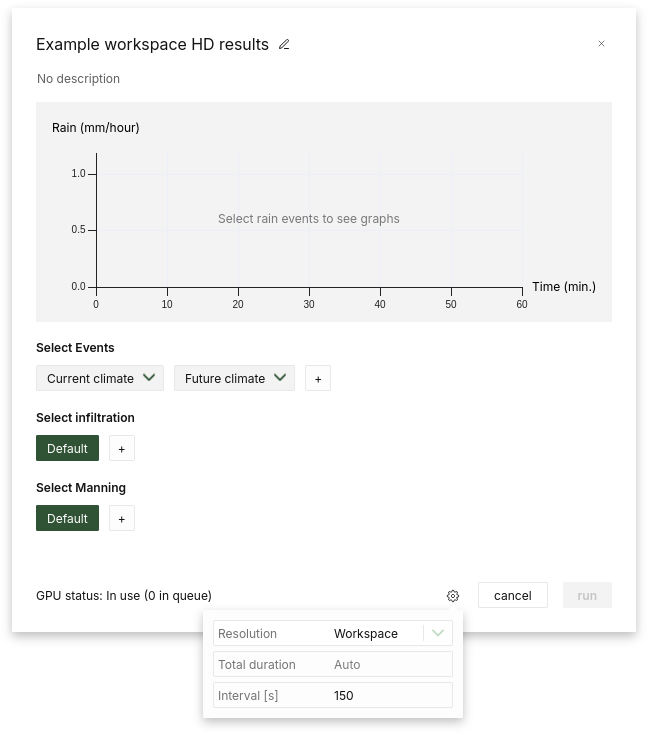Expand the Future climate dropdown
This screenshot has width=648, height=734.
pos(235,379)
